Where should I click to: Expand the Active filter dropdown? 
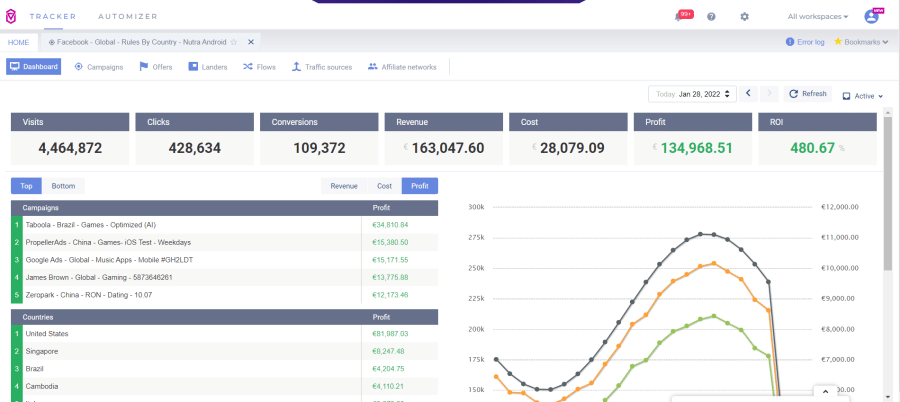[862, 96]
